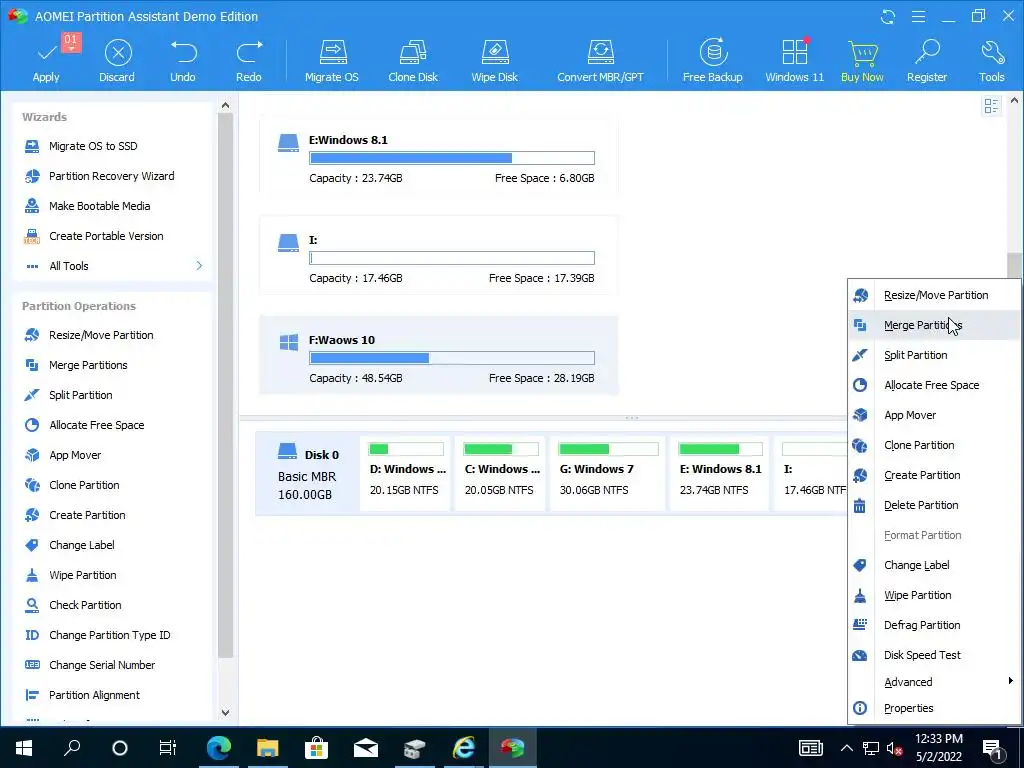Open Windows Start menu

24,748
